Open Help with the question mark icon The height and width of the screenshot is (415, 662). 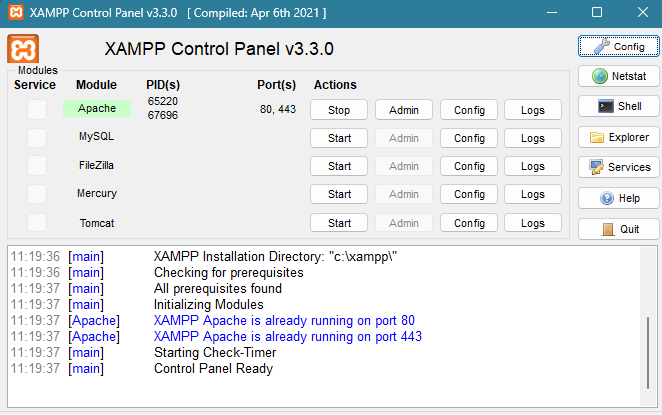coord(619,198)
